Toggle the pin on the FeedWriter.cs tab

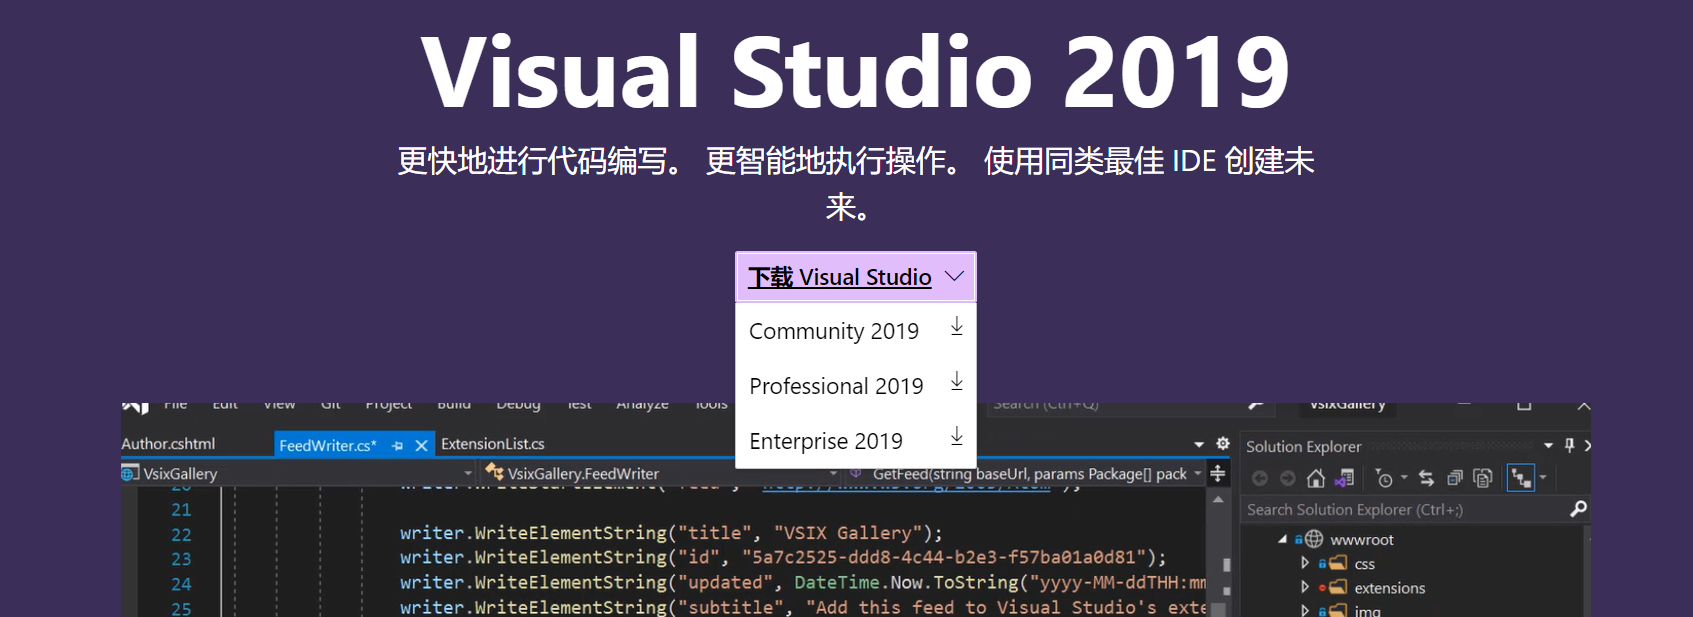[398, 446]
